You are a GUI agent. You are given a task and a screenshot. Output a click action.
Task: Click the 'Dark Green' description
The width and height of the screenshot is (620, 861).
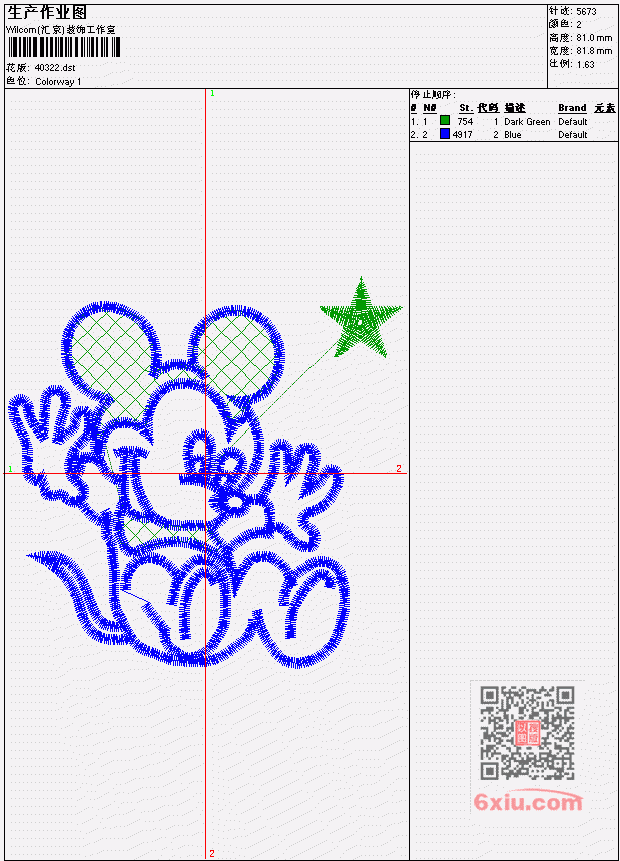[x=527, y=121]
